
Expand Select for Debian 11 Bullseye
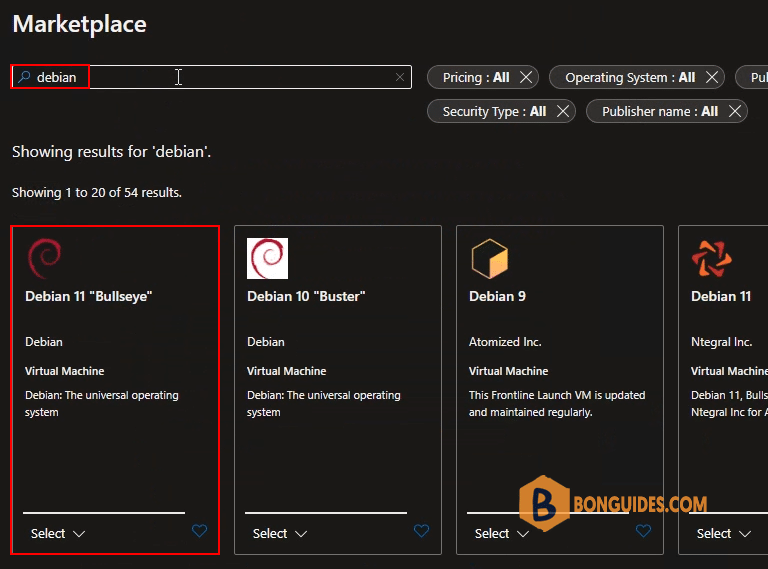58,533
